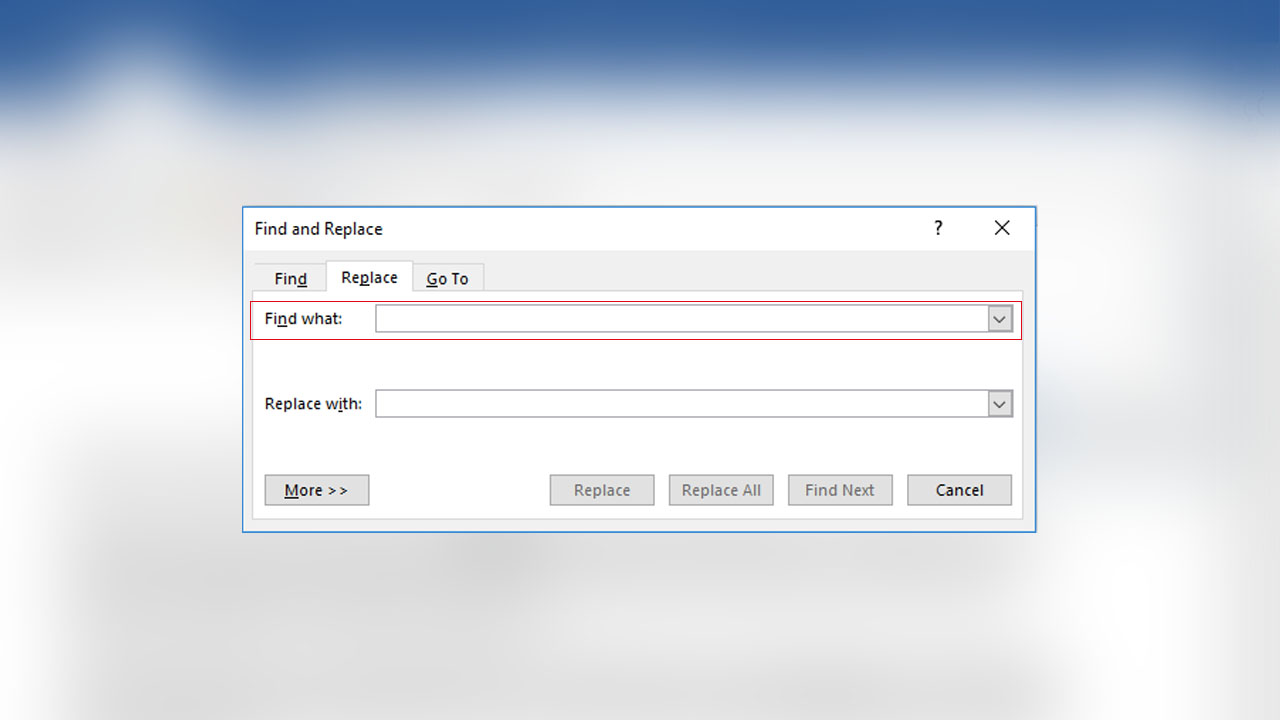Open the Go To tab
This screenshot has width=1280, height=720.
[x=447, y=279]
